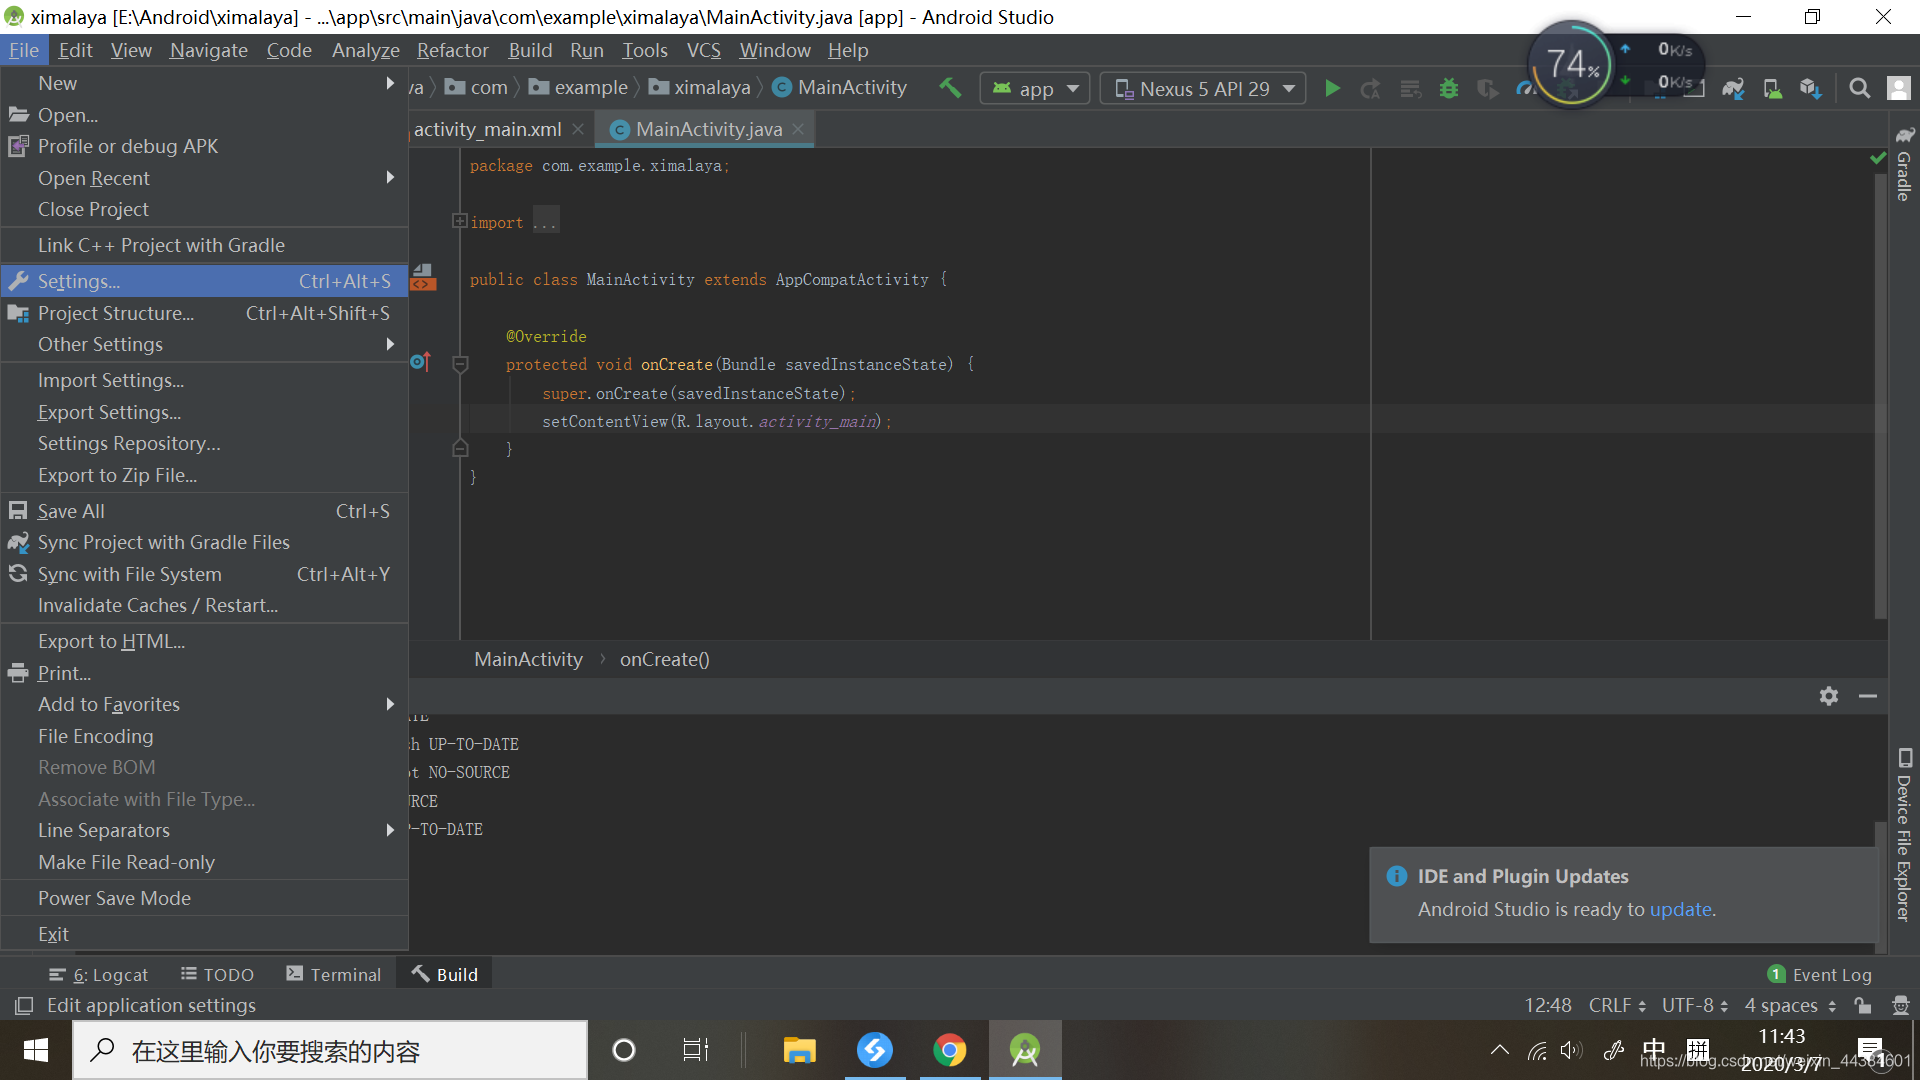Toggle the read-only lock icon in status bar
Screen dimensions: 1920x1080
pos(1862,1005)
